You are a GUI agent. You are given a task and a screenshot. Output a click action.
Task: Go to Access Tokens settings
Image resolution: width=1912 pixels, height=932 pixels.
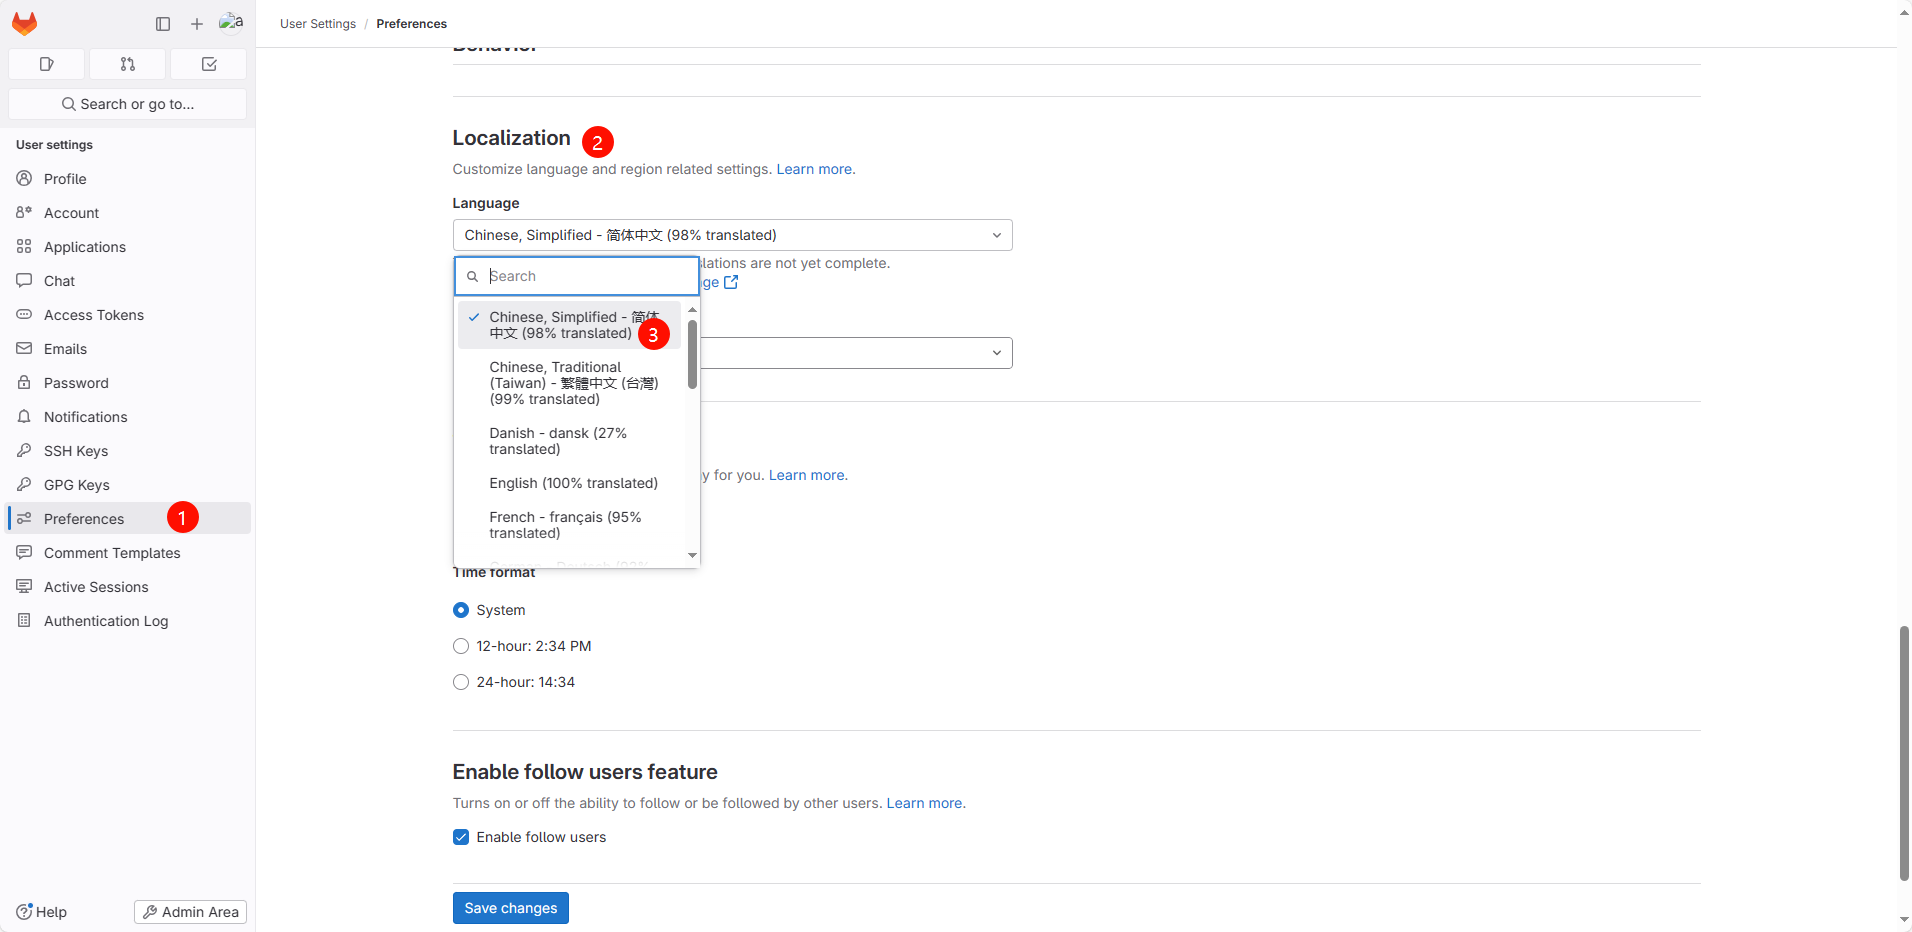coord(94,315)
